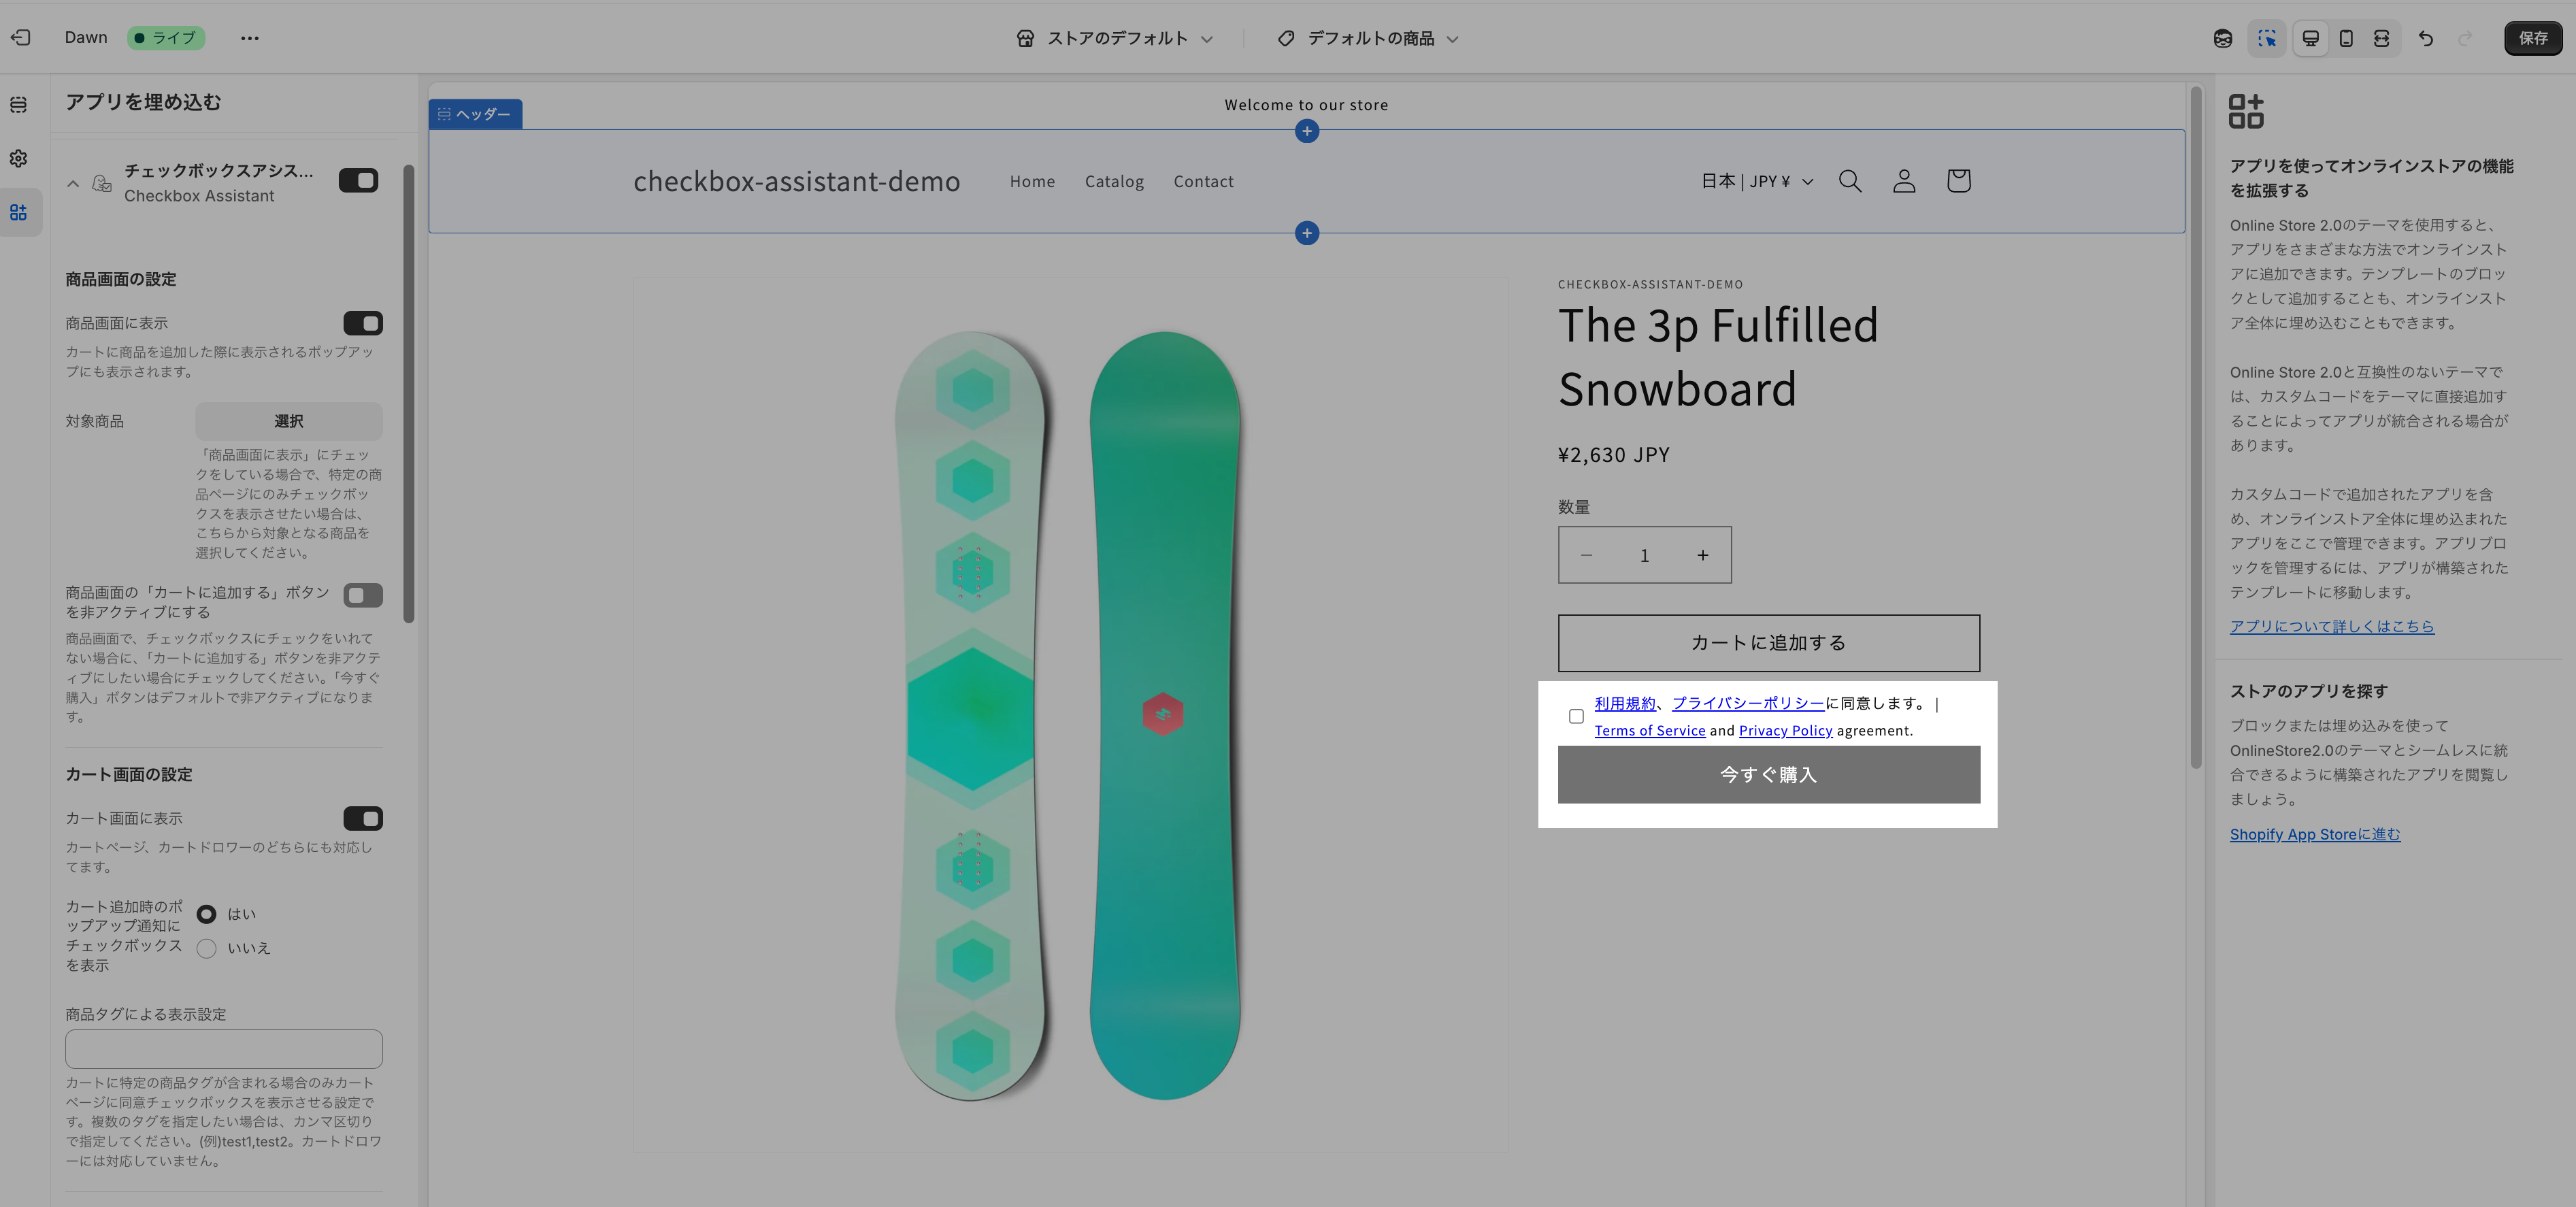The width and height of the screenshot is (2576, 1207).
Task: Open the sections panel icon
Action: 19,105
